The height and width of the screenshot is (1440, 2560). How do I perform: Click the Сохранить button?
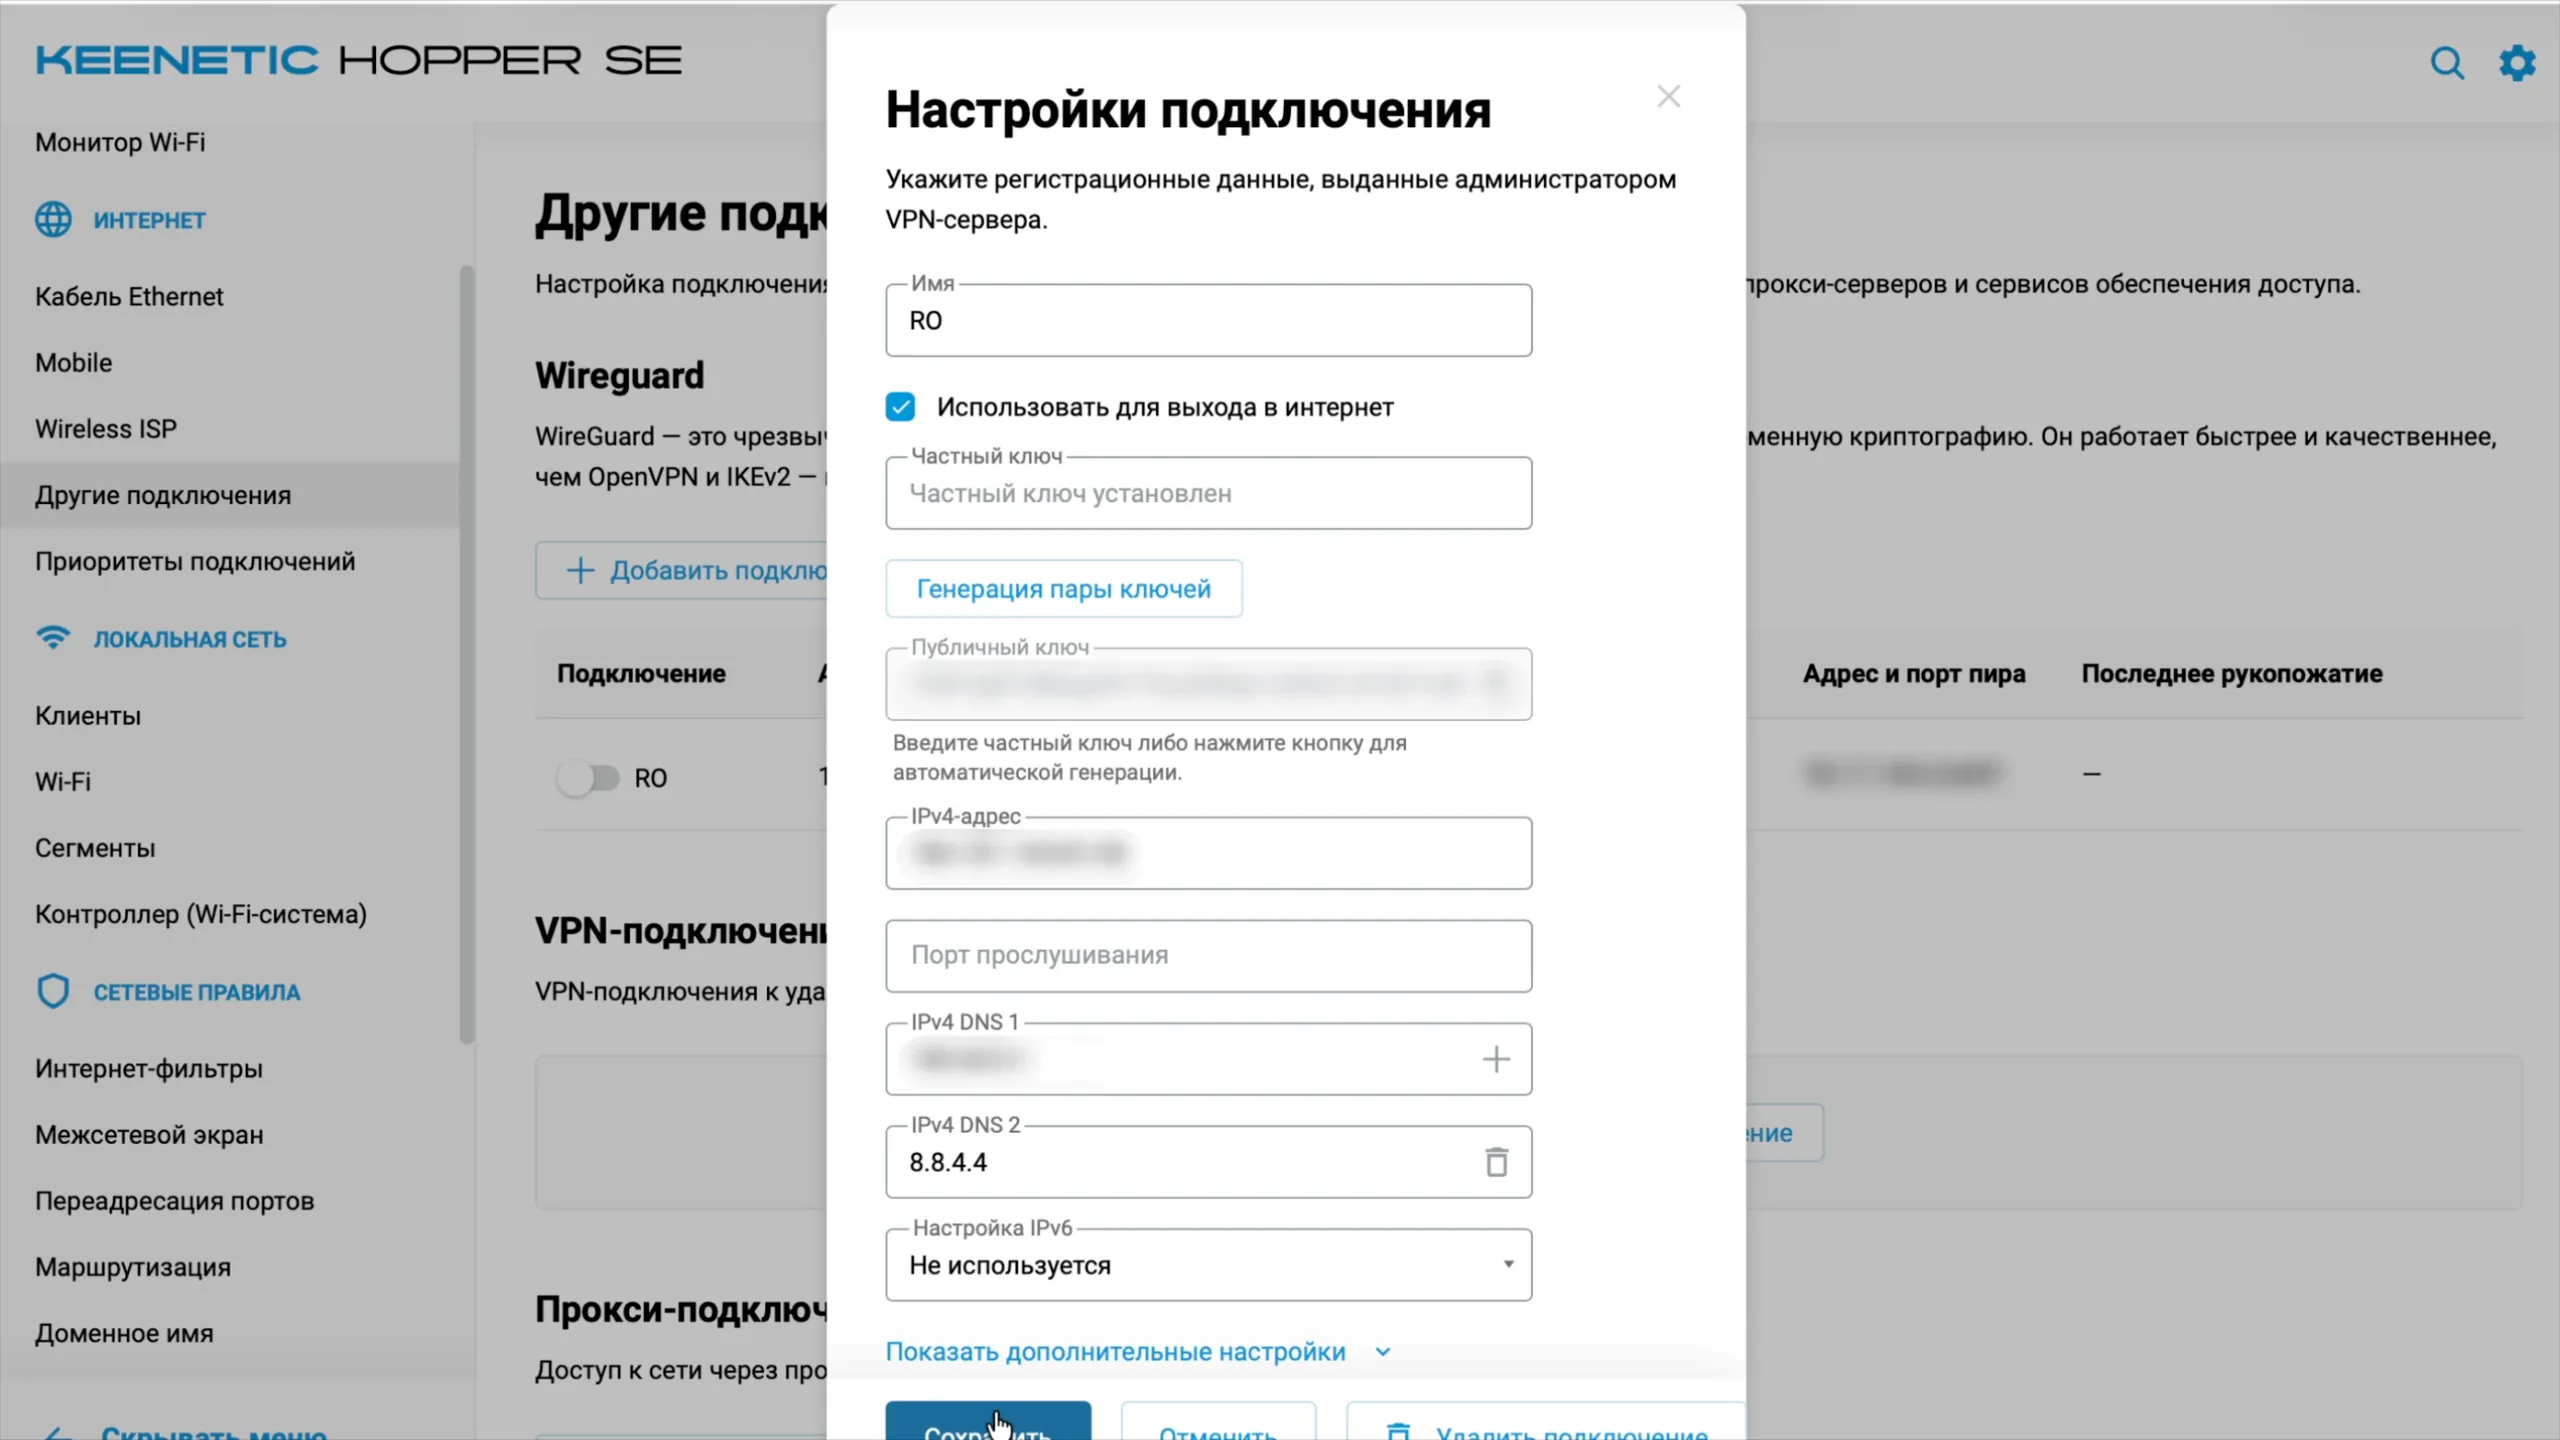pos(988,1421)
